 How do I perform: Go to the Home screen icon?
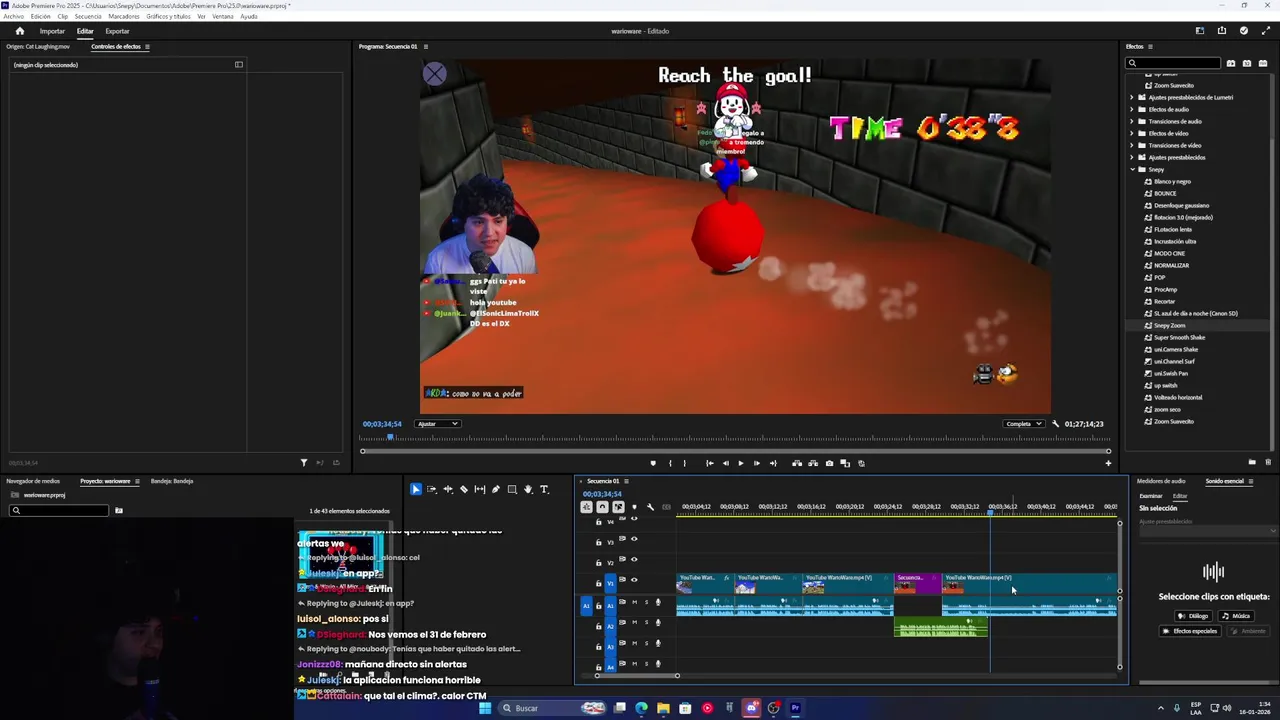[x=19, y=31]
